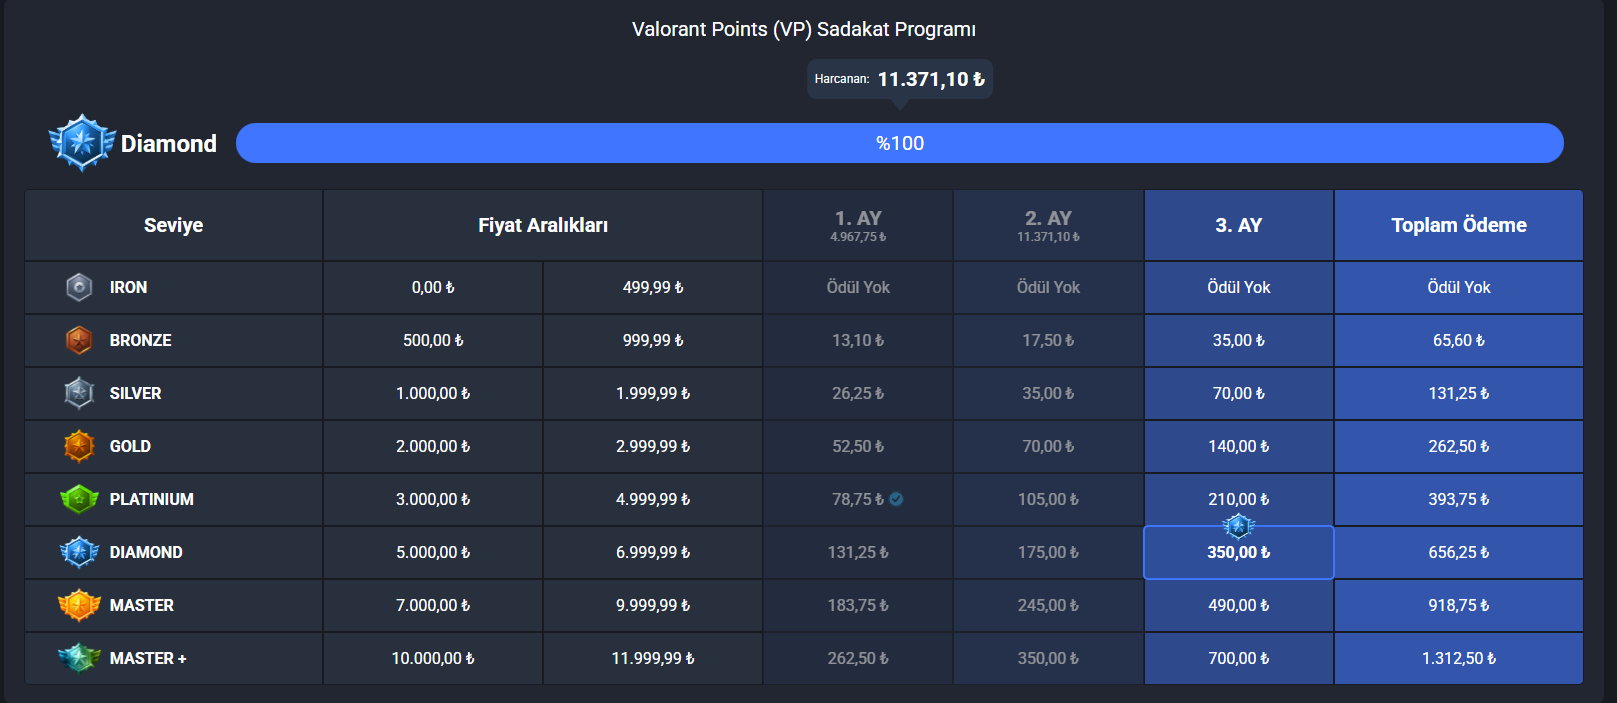Click the 1.312,50 ₺ total payment cell
Screen dimensions: 1617x703
click(1459, 658)
